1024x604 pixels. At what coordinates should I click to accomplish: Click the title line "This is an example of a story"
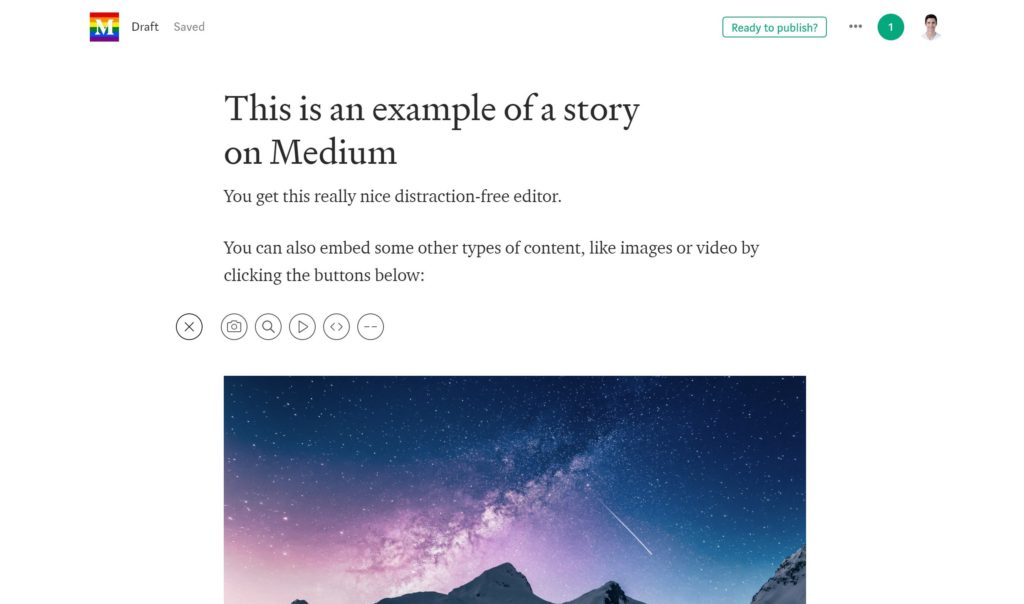click(431, 109)
